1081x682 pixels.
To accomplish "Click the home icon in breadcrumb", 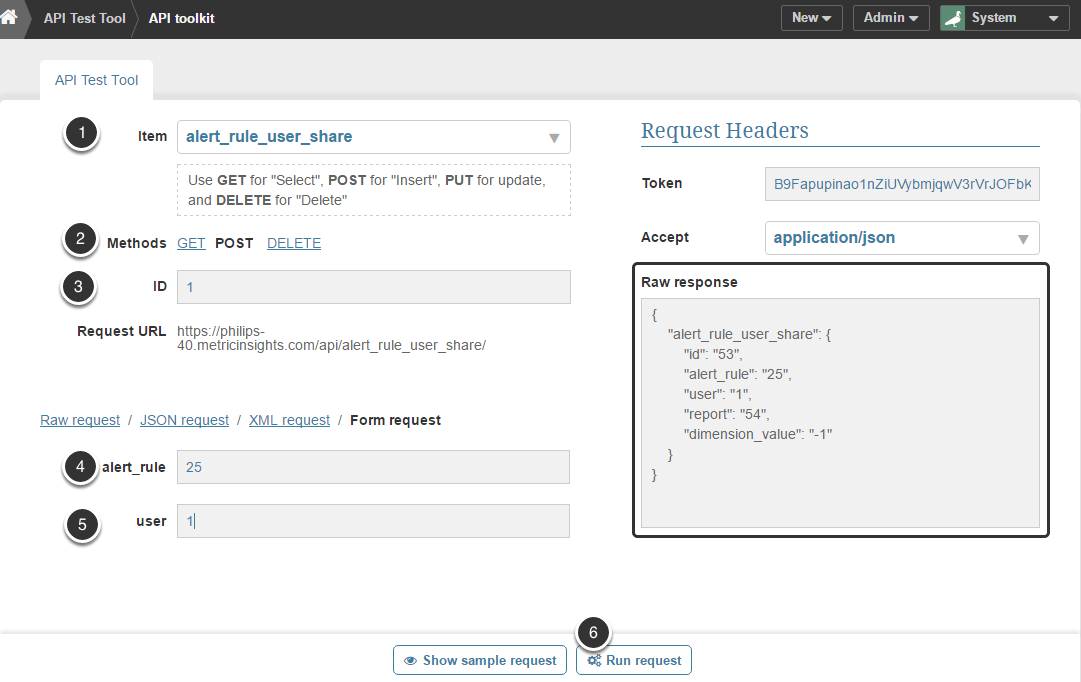I will (x=9, y=17).
